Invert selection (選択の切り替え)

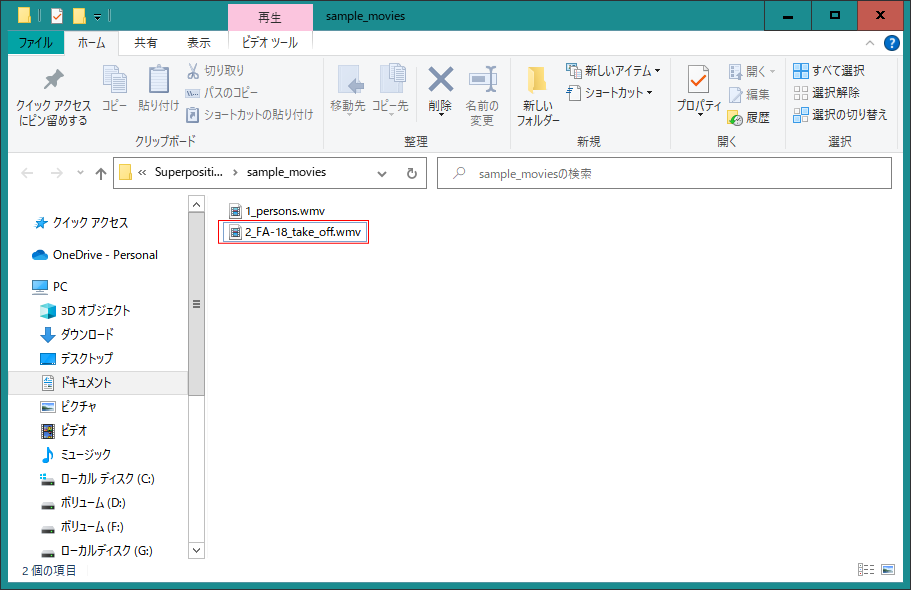point(840,115)
